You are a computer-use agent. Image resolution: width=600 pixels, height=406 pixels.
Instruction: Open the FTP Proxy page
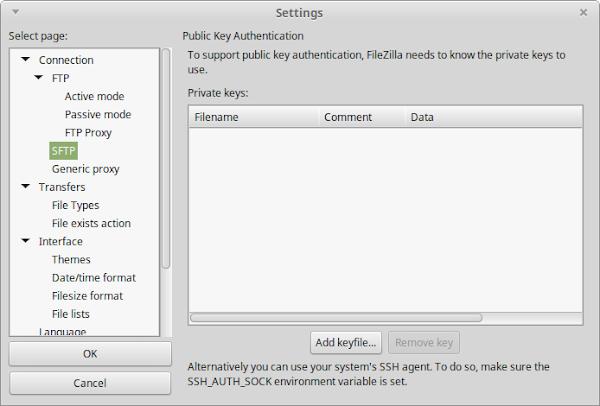coord(88,133)
